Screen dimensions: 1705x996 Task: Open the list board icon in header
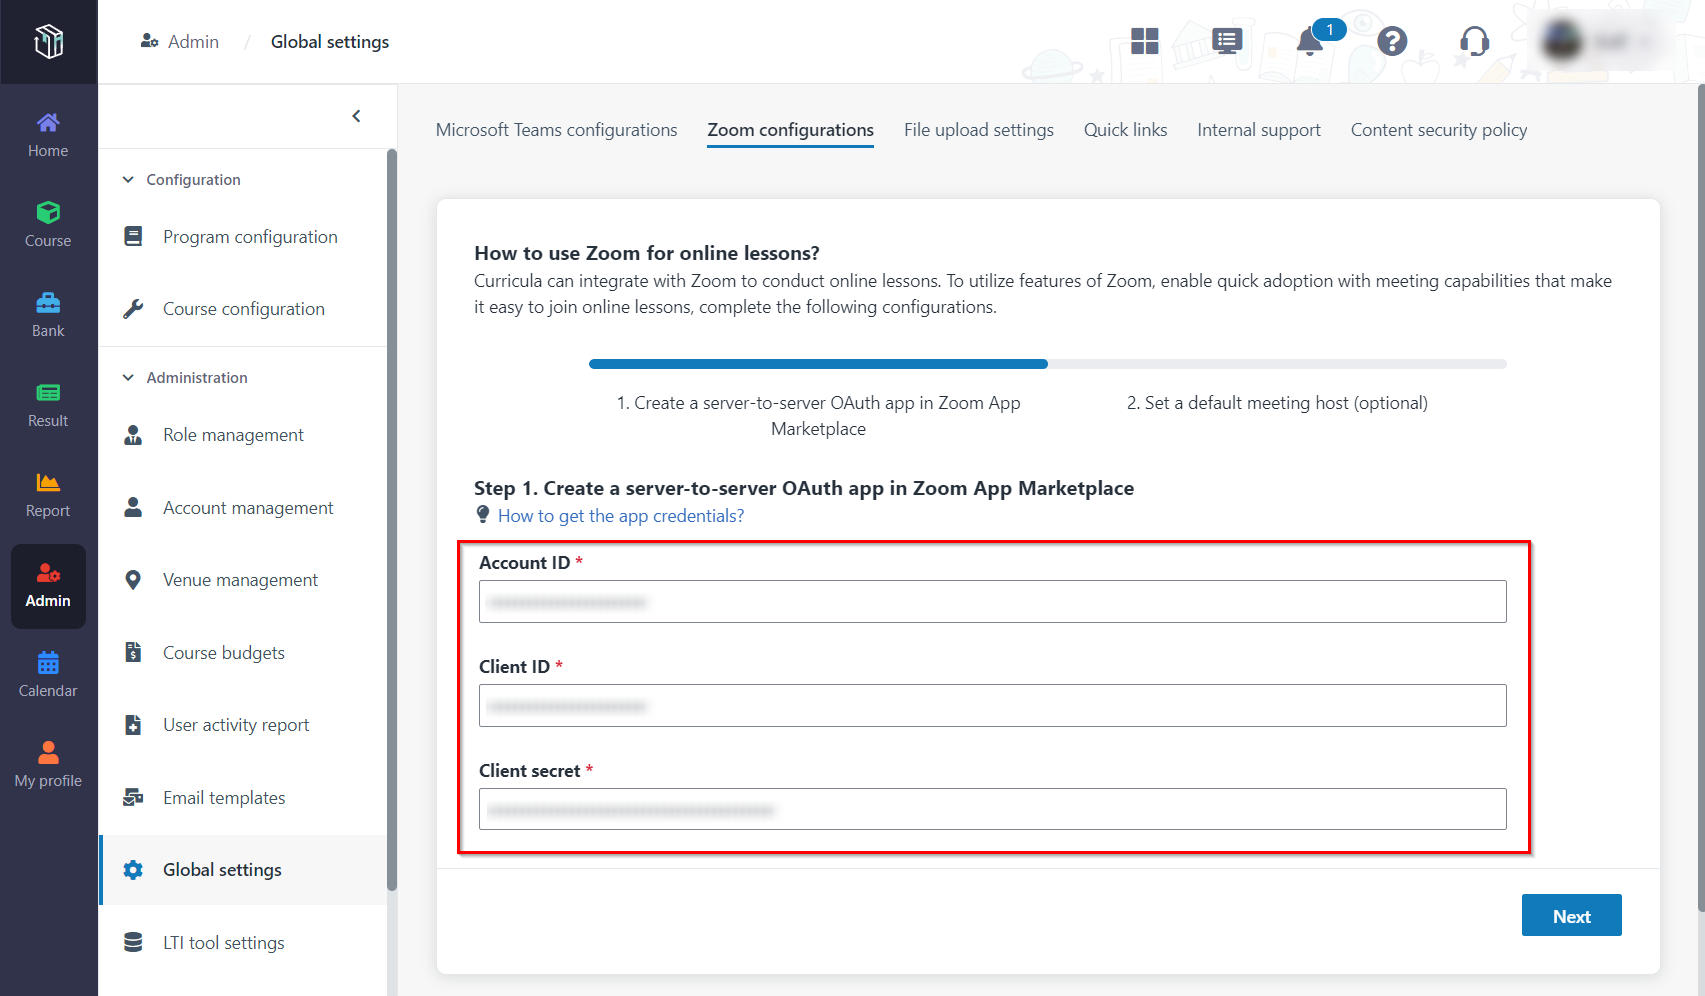(1227, 41)
